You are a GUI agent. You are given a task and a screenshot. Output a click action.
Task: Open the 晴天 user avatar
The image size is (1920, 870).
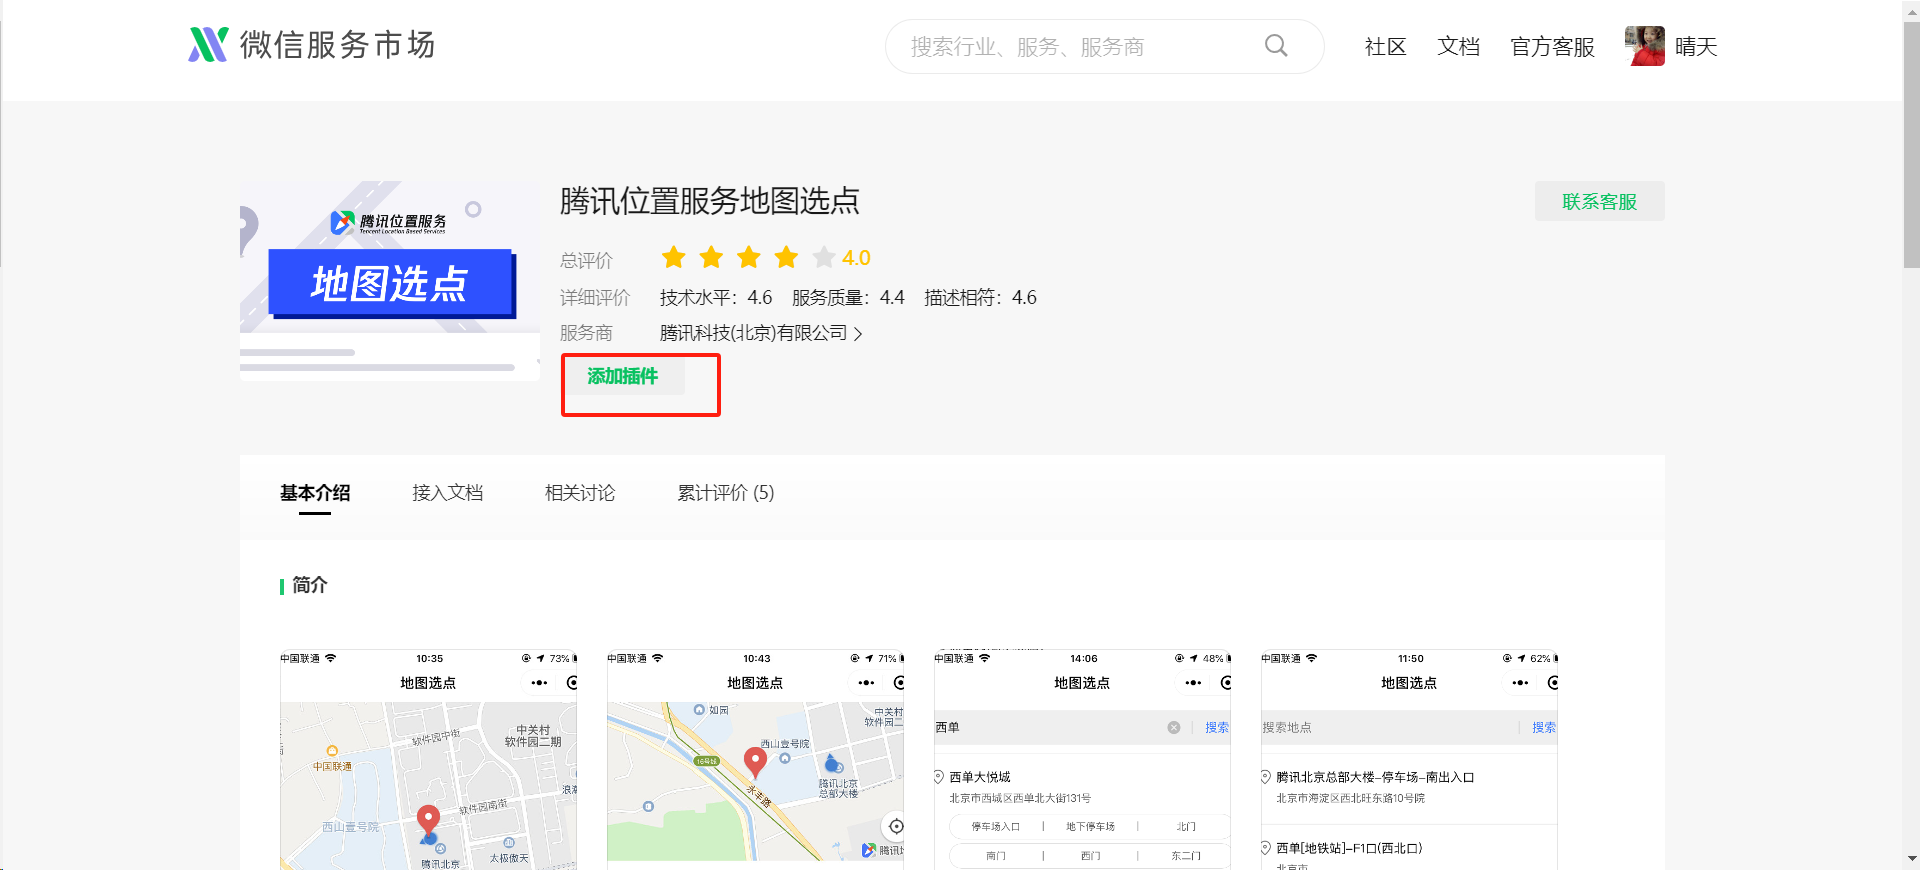pyautogui.click(x=1645, y=46)
